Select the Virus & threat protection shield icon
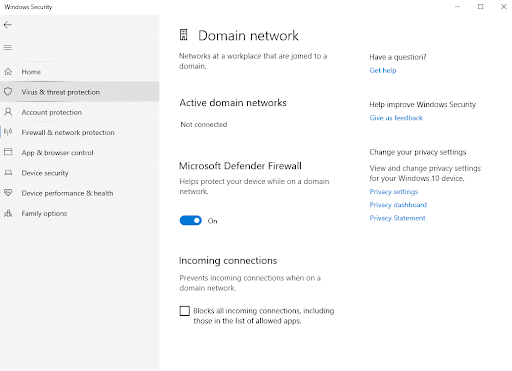Viewport: 512px width, 371px height. 8,92
